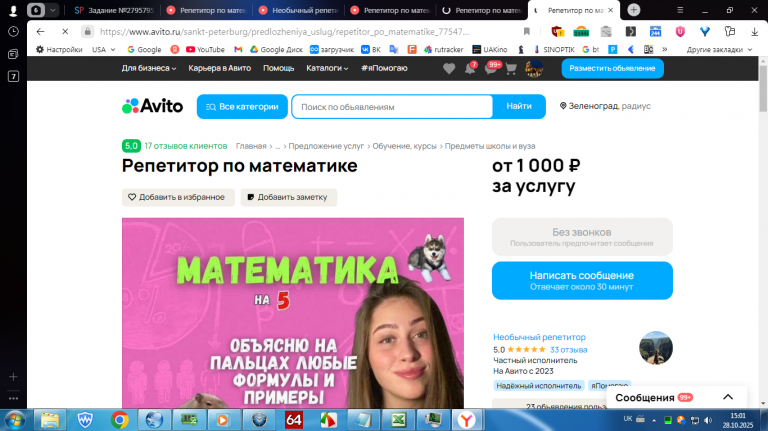The height and width of the screenshot is (431, 768).
Task: Open the YouTube bookmark
Action: 205,49
